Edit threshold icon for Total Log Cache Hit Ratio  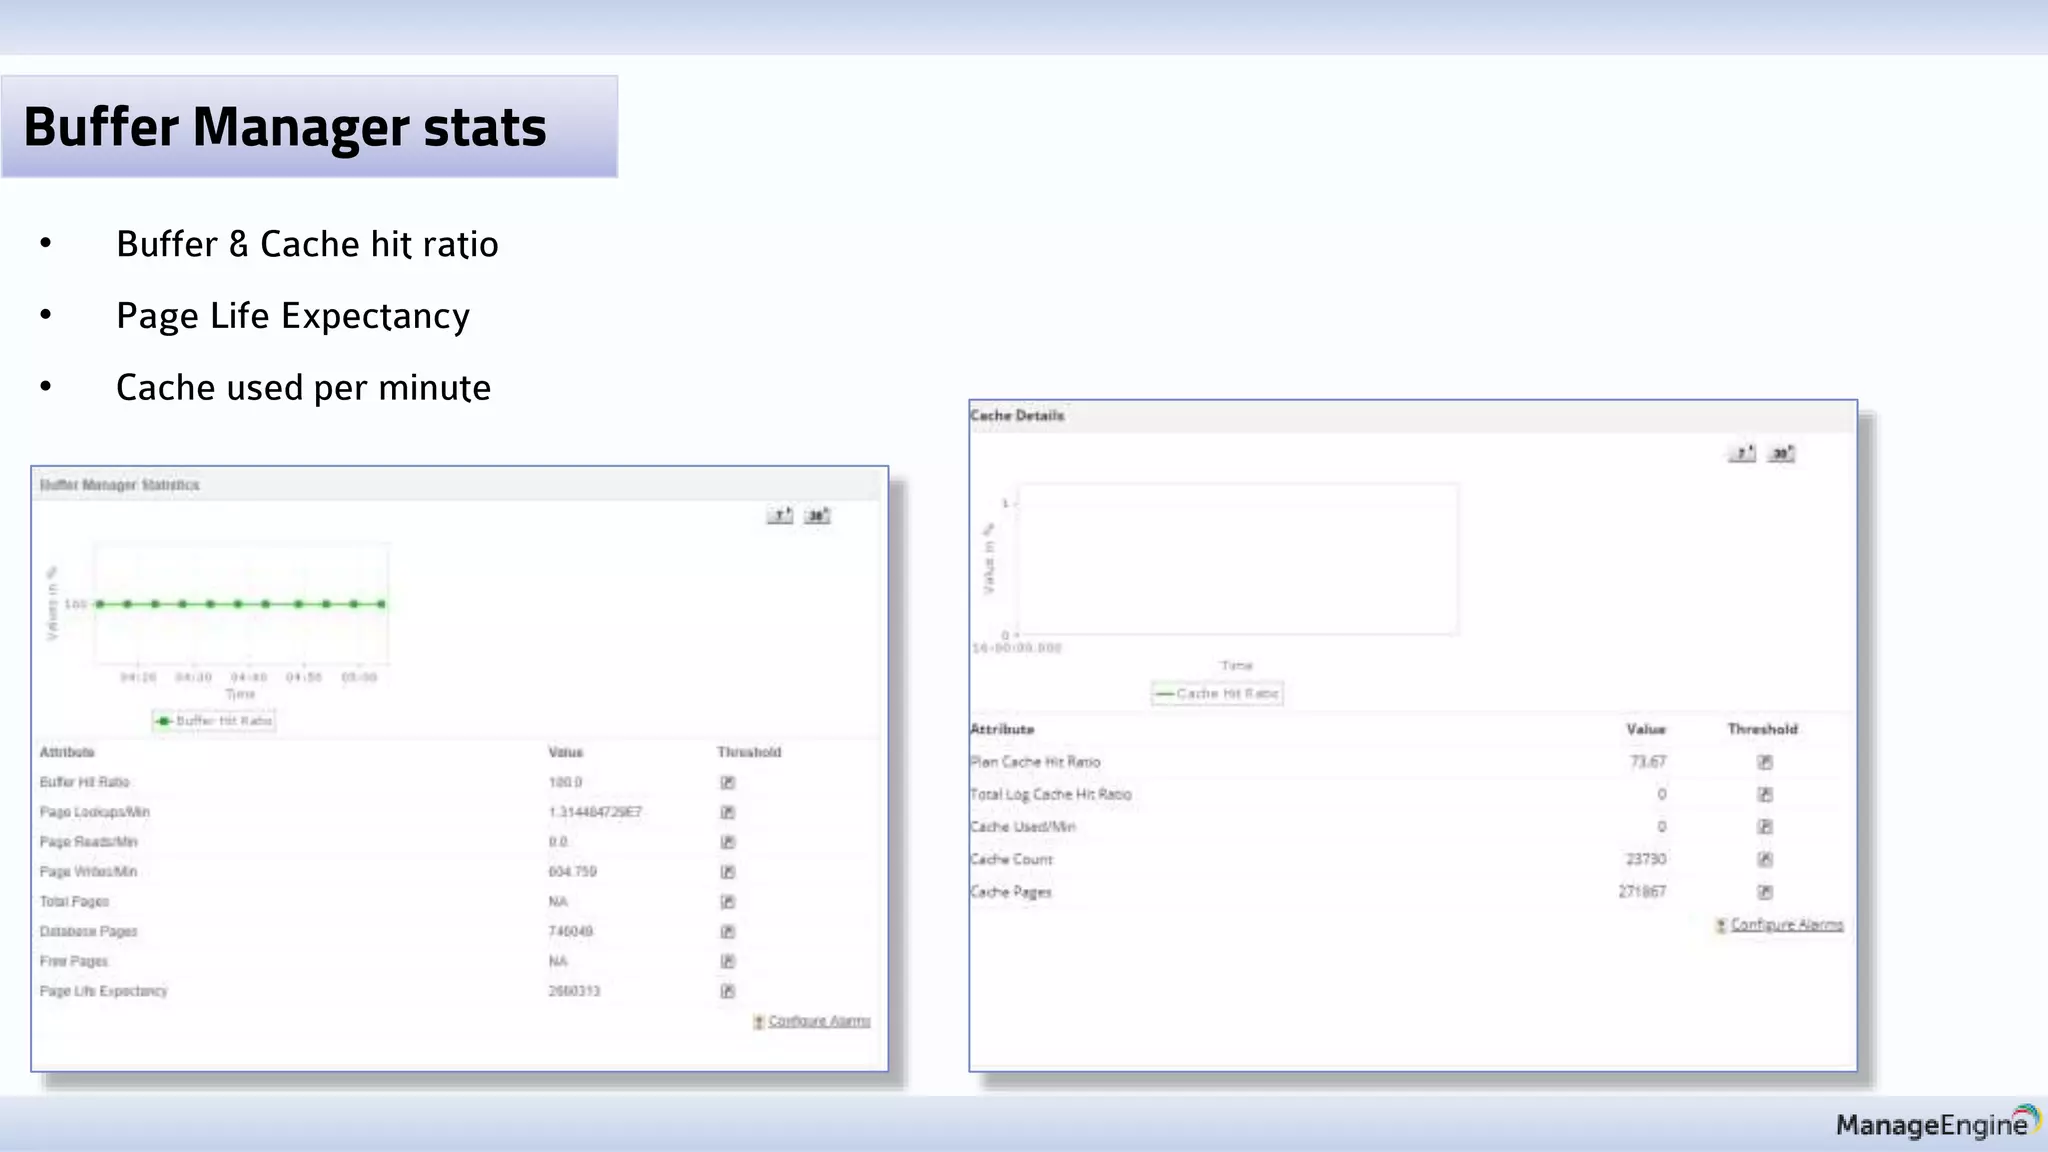[x=1765, y=794]
